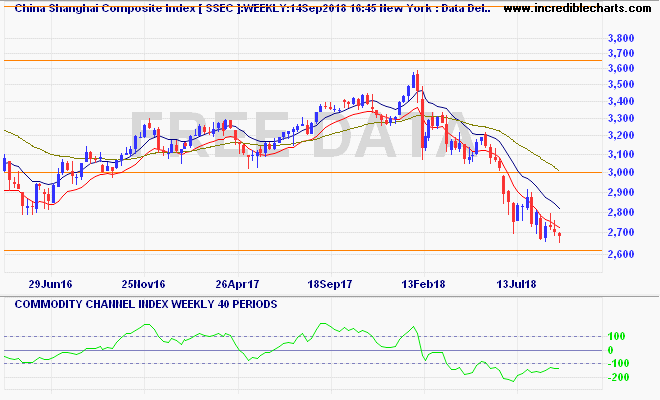Screen dimensions: 660x400
Task: Select the 25Nov16 date label
Action: (x=143, y=283)
